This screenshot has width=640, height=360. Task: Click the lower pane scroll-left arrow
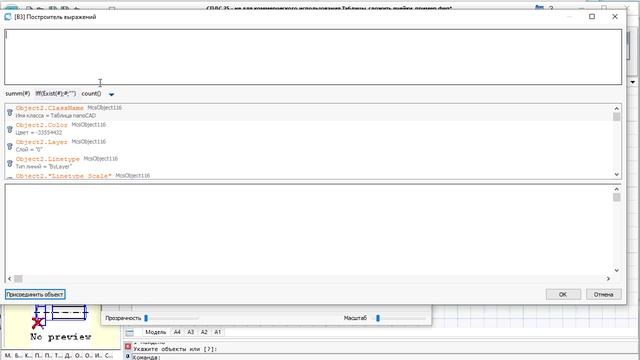[x=10, y=279]
